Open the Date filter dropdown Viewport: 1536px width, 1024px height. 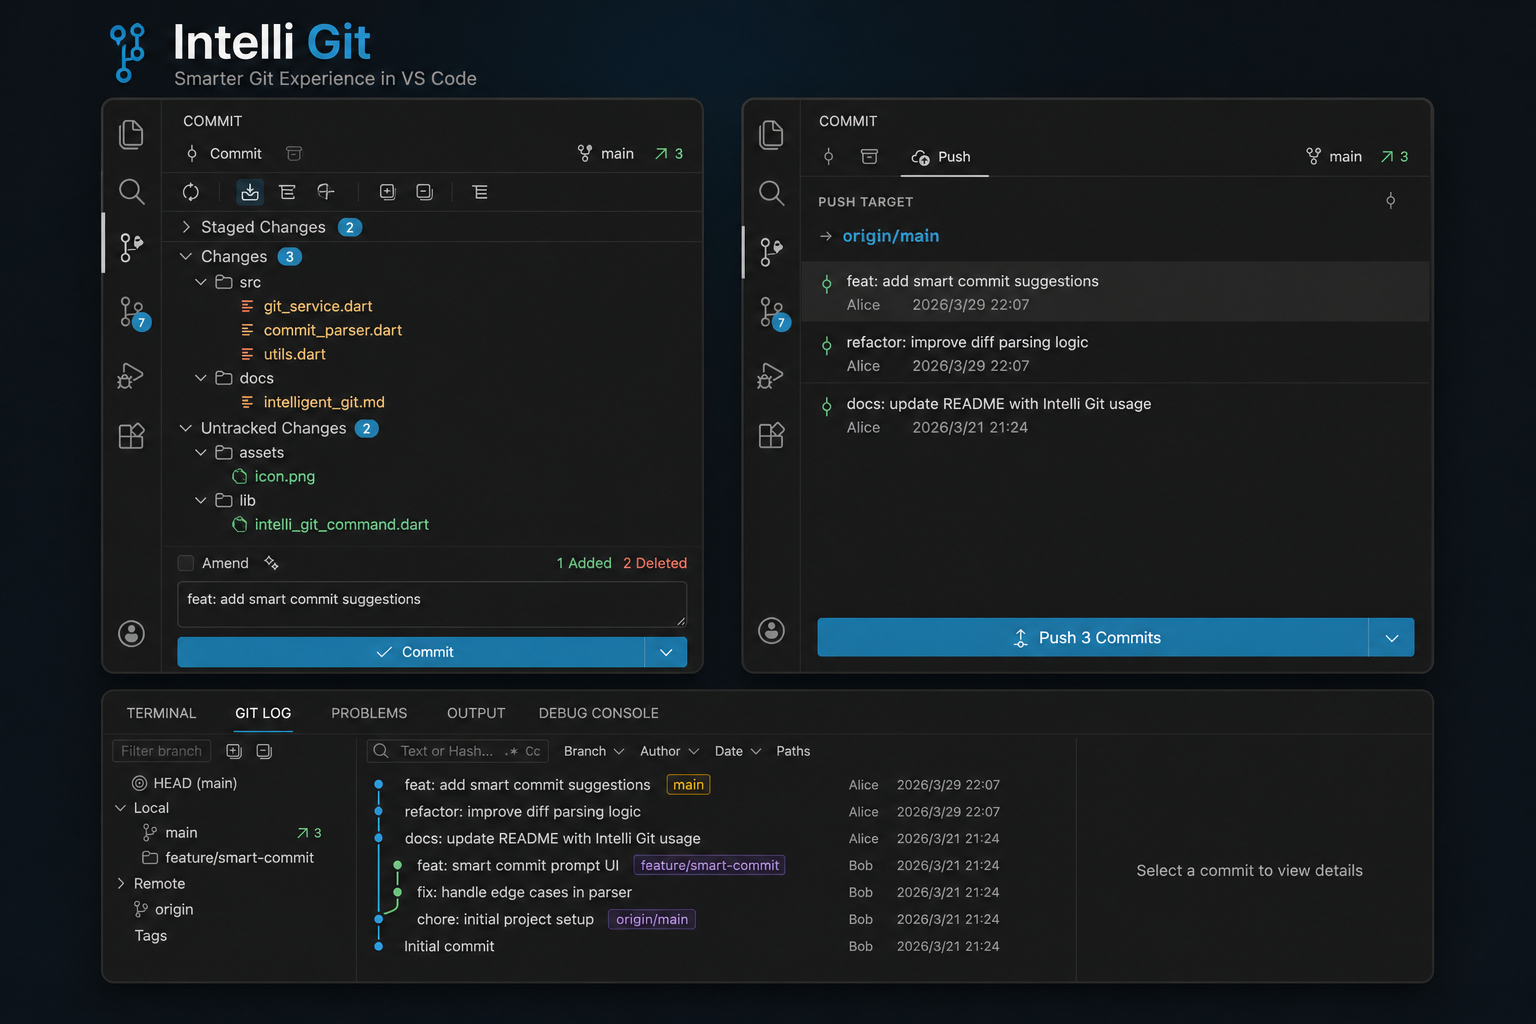tap(738, 751)
